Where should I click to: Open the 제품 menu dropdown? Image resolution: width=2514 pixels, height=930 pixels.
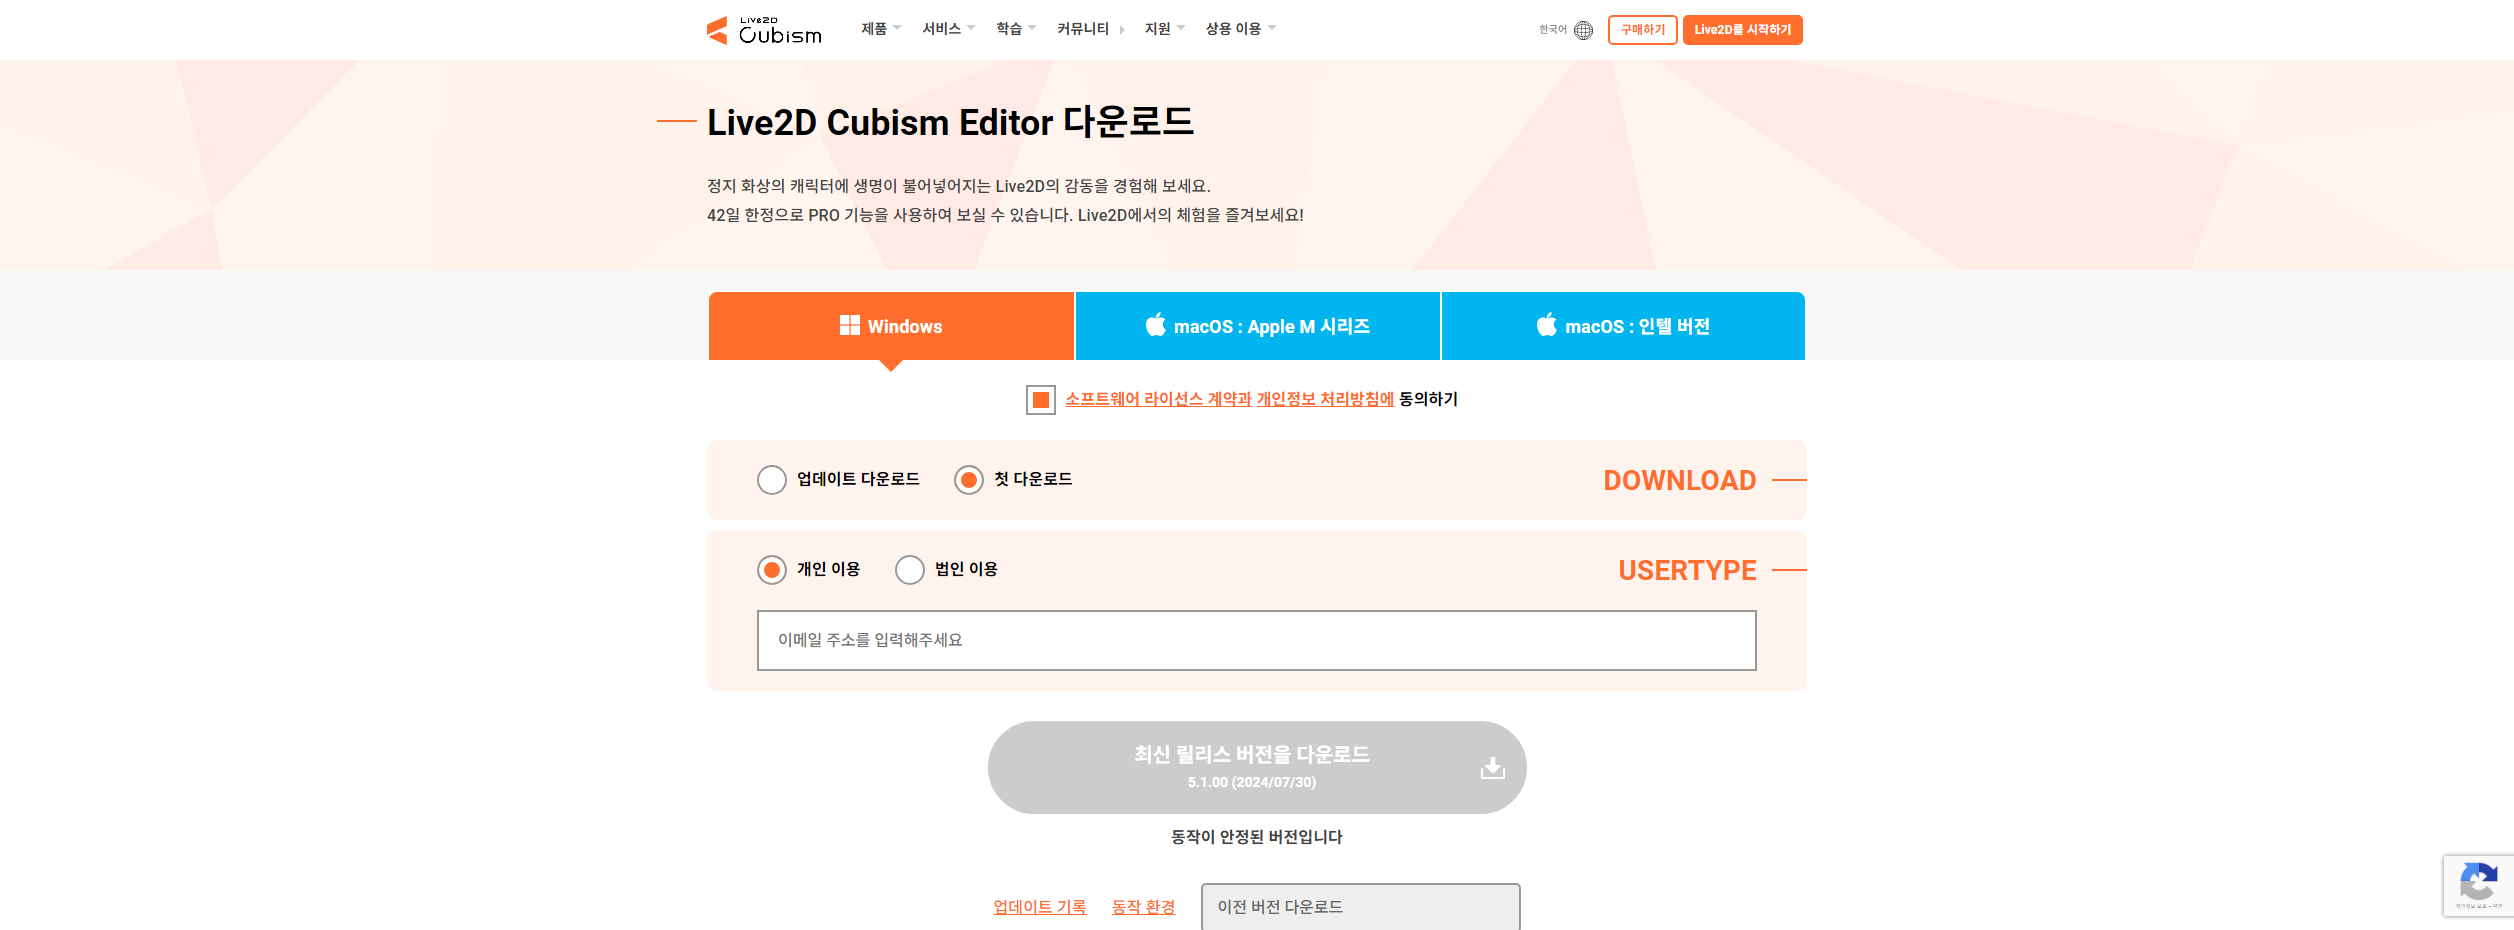click(x=881, y=29)
